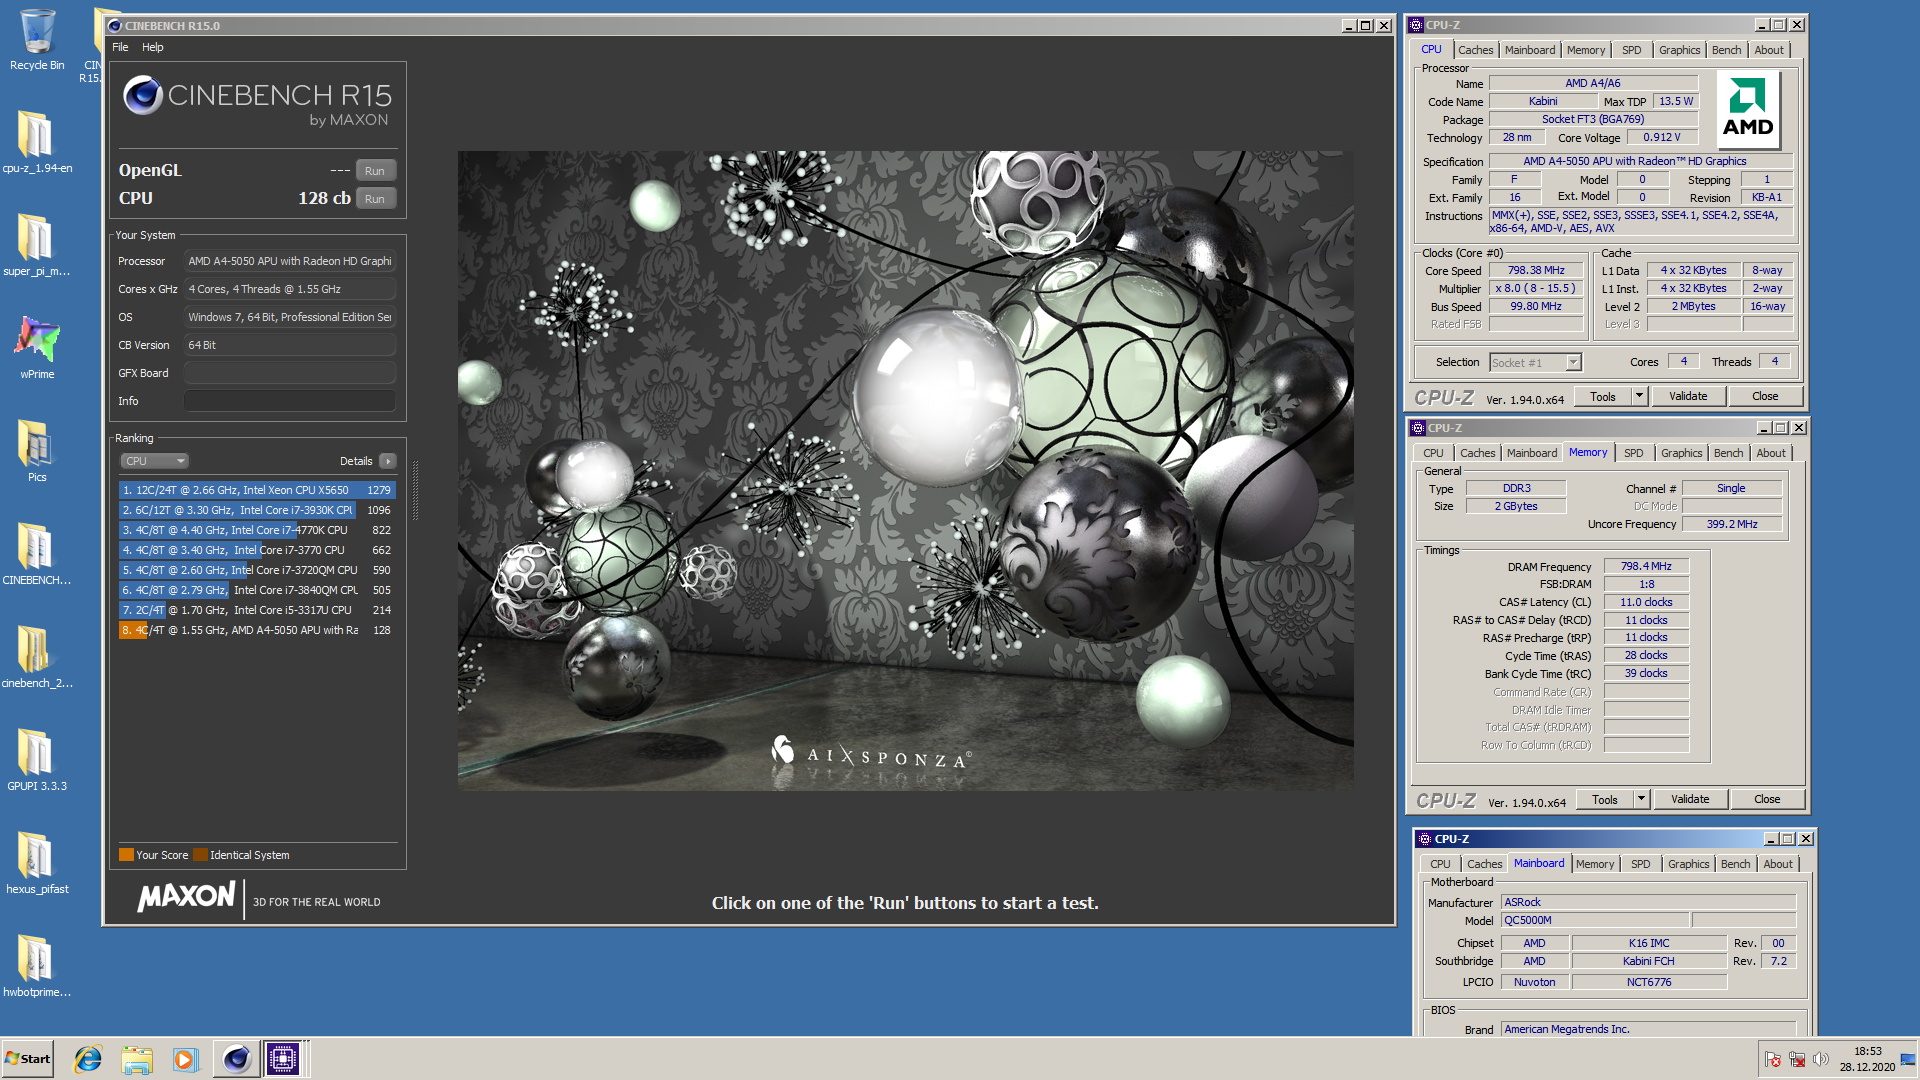Viewport: 1920px width, 1080px height.
Task: Select ranking row Intel Core i7-3770
Action: (x=257, y=550)
